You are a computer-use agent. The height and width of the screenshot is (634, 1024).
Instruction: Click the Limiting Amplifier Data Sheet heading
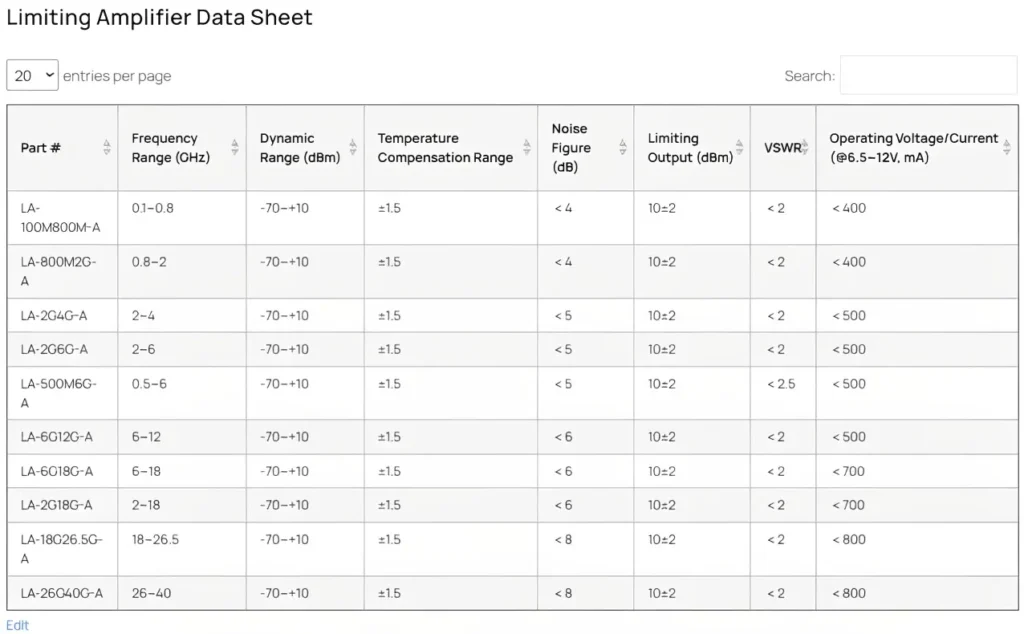click(160, 18)
